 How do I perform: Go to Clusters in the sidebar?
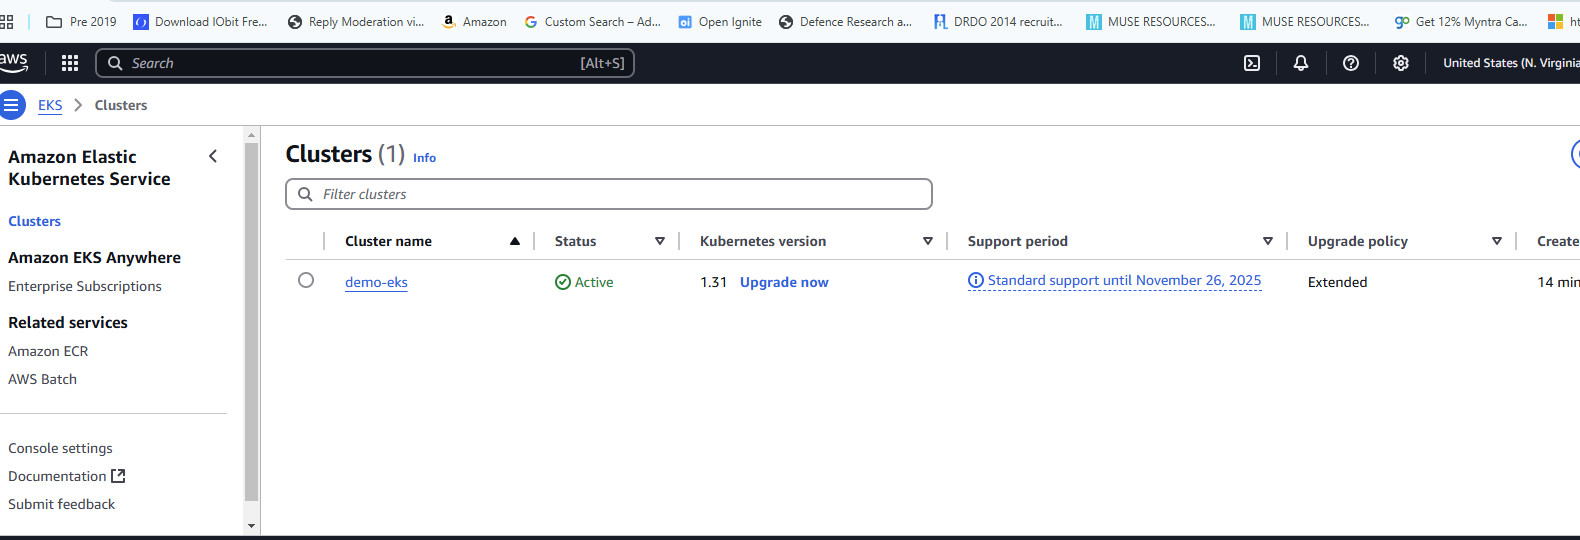35,221
